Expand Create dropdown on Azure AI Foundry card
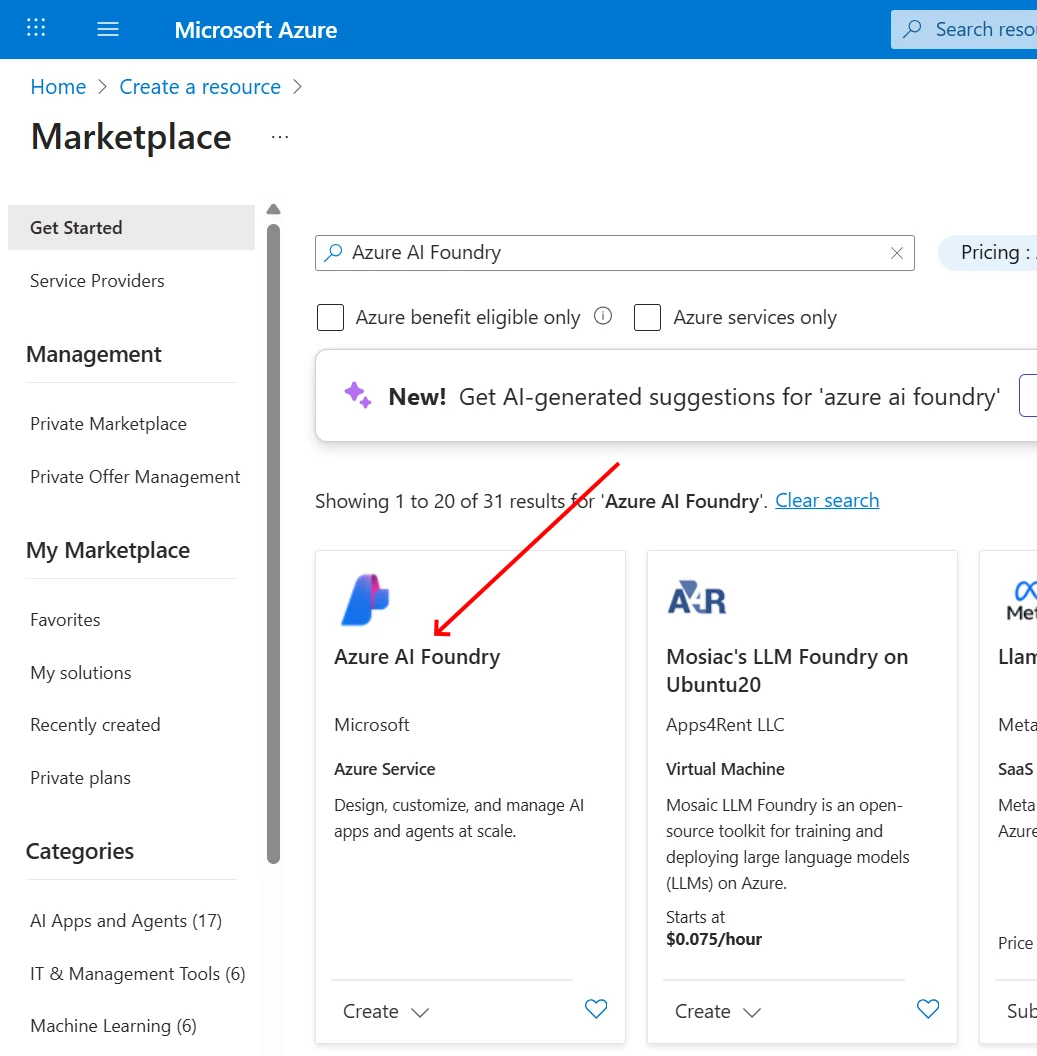1037x1056 pixels. coord(386,1012)
